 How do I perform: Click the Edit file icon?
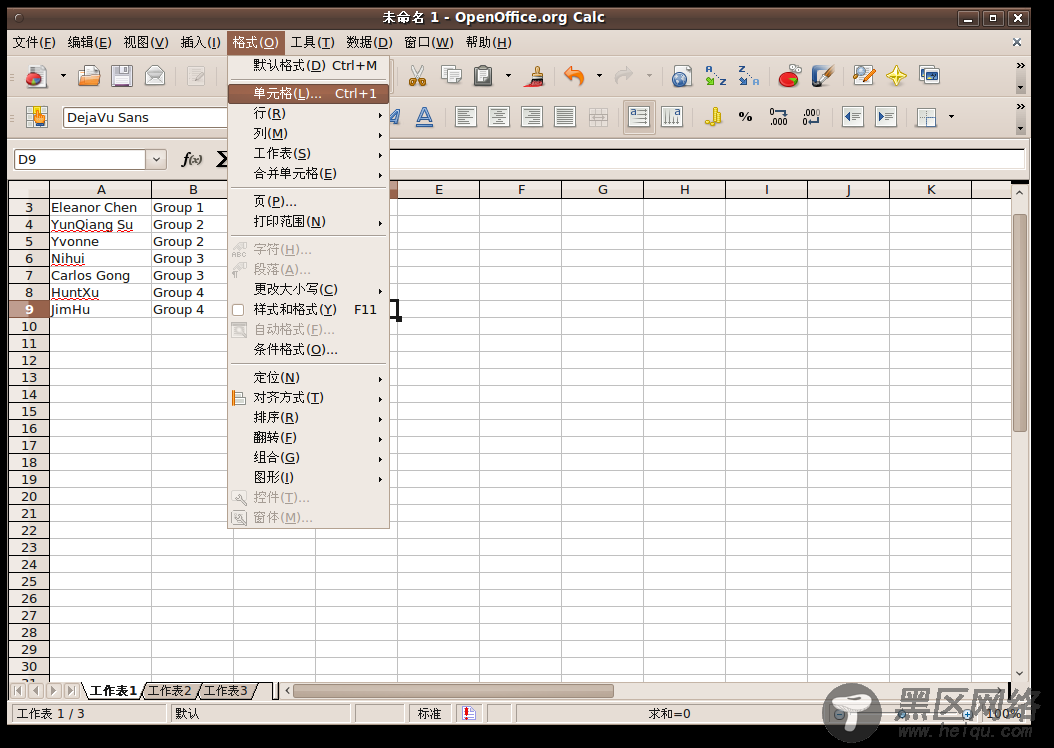pyautogui.click(x=196, y=76)
